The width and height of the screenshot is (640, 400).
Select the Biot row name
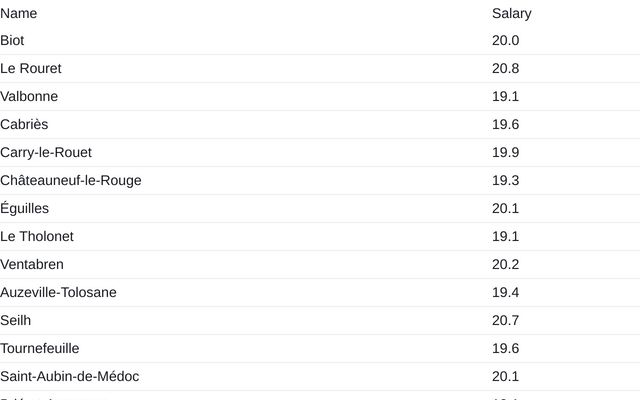tap(13, 40)
